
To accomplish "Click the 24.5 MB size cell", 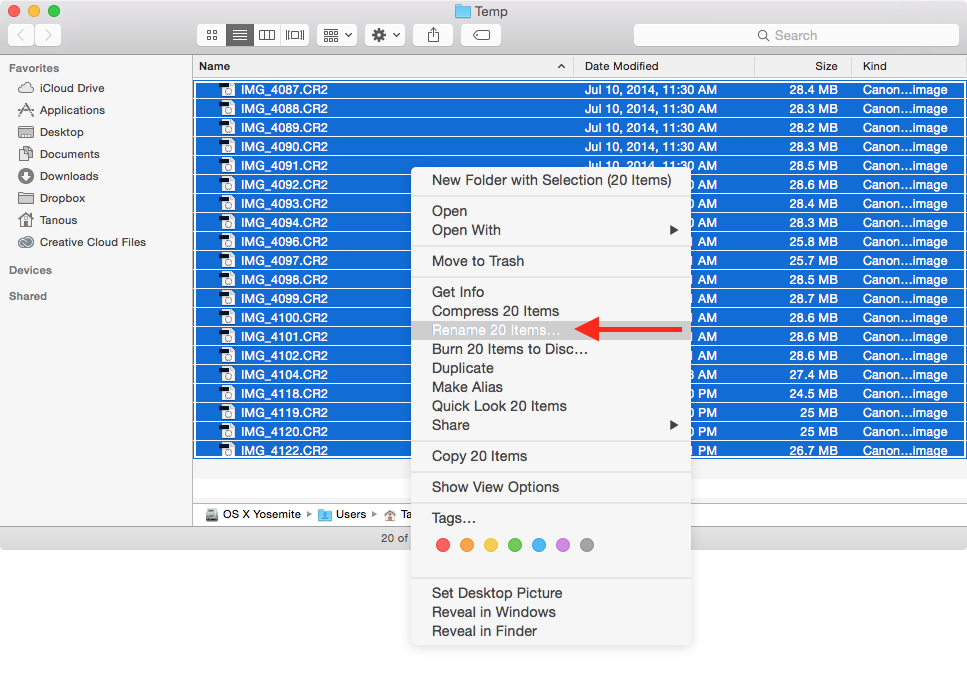I will click(x=813, y=394).
